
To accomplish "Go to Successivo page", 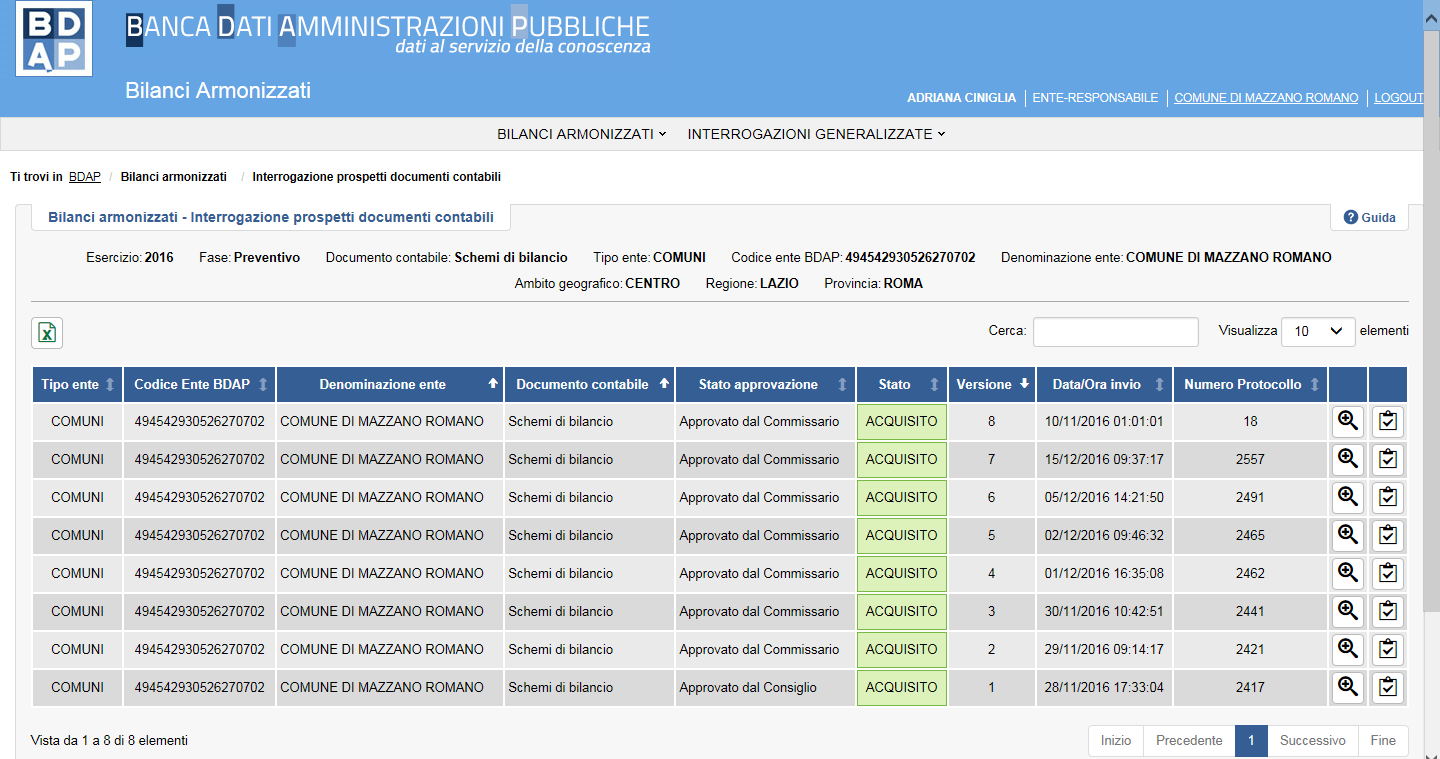I will point(1313,741).
